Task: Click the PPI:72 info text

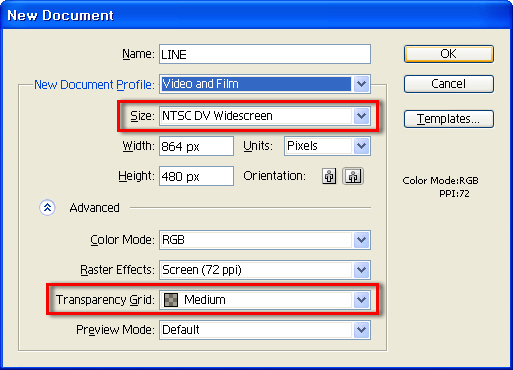Action: tap(454, 194)
